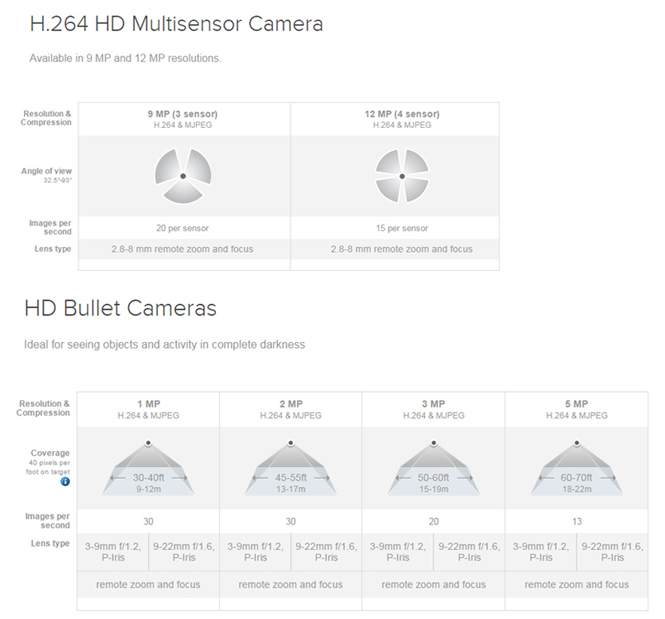Select the 45-55ft coverage diagram

[290, 468]
